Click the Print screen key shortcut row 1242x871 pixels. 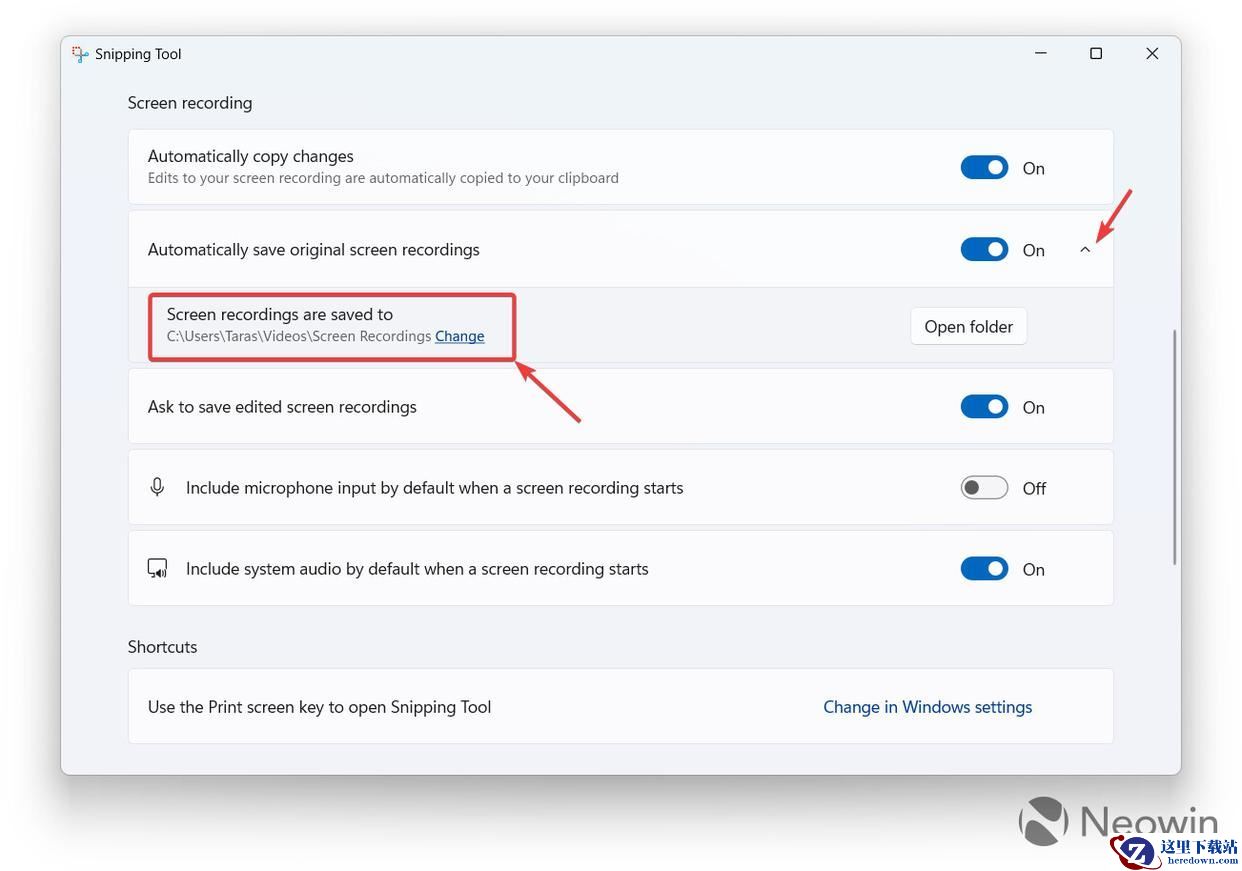coord(620,706)
